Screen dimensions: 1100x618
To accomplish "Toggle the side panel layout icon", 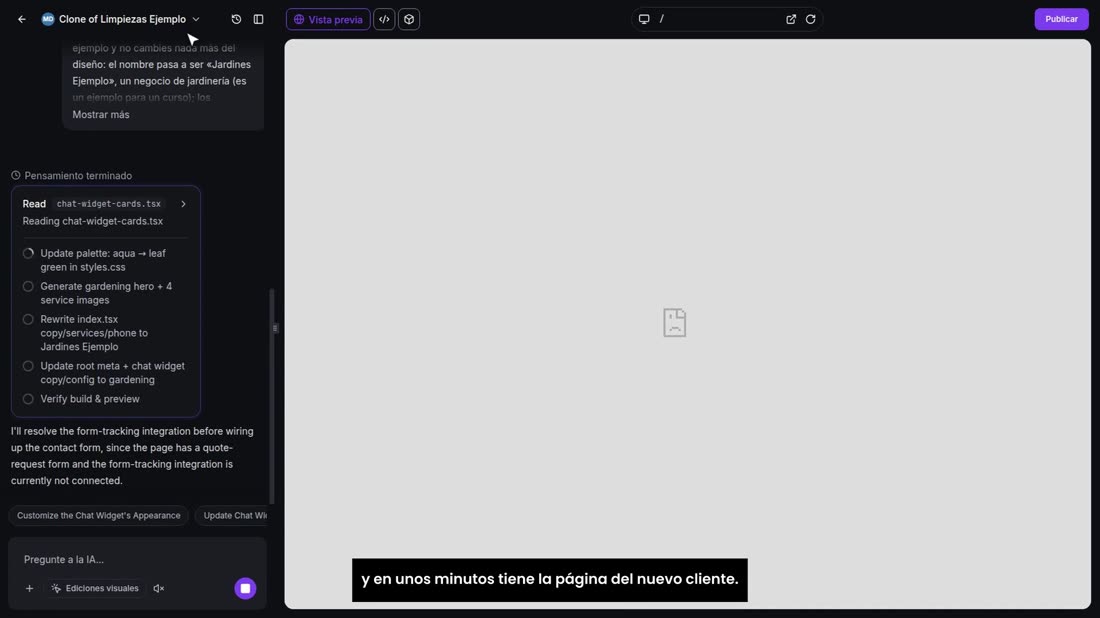I will pyautogui.click(x=259, y=20).
